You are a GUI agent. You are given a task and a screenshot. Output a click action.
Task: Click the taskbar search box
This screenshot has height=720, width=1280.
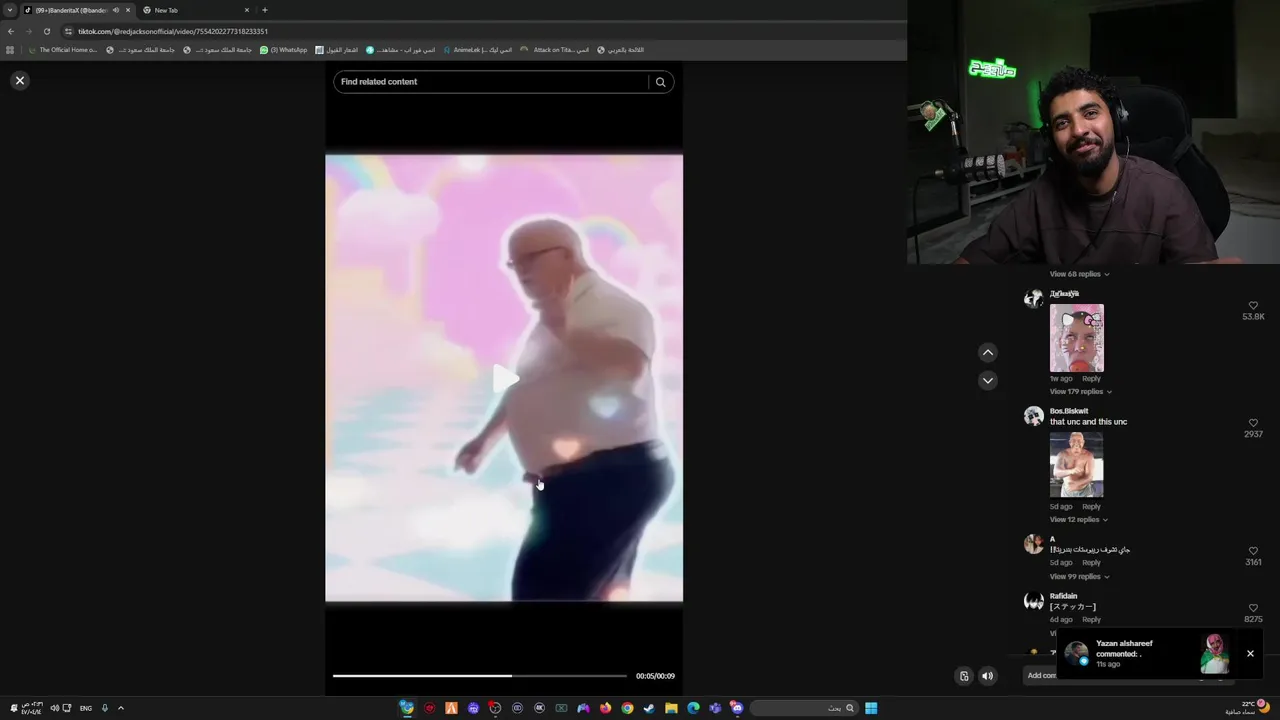click(803, 708)
